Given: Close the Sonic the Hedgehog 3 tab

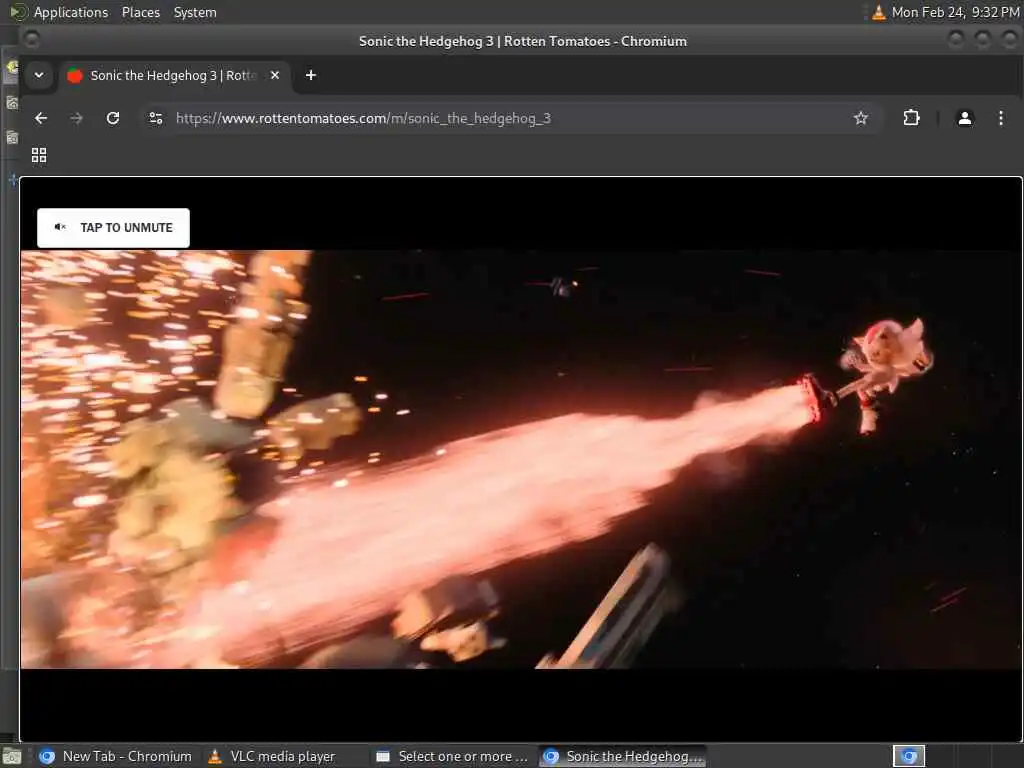Looking at the screenshot, I should point(275,75).
